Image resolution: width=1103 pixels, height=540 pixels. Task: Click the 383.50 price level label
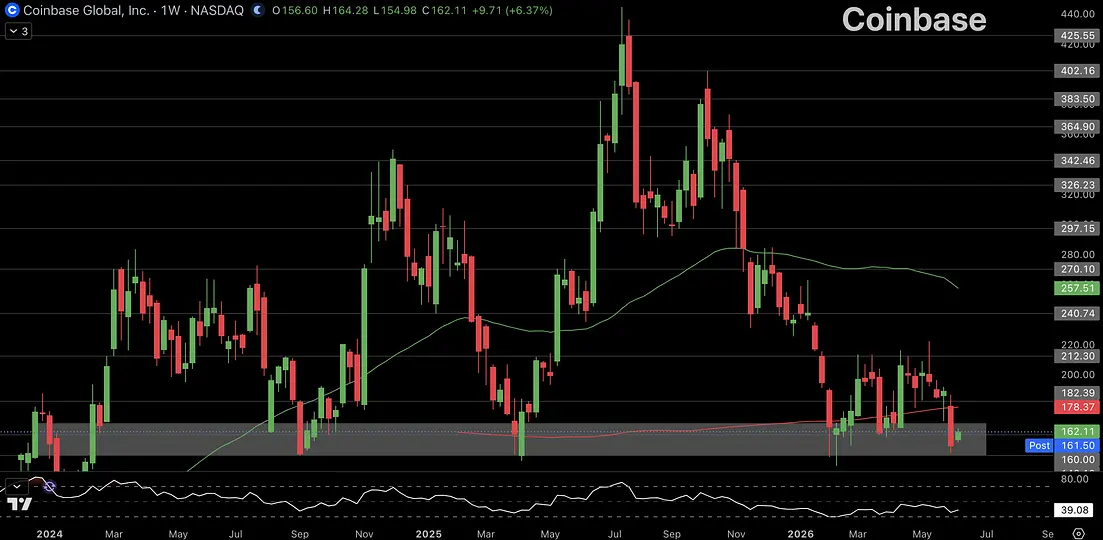pos(1075,99)
